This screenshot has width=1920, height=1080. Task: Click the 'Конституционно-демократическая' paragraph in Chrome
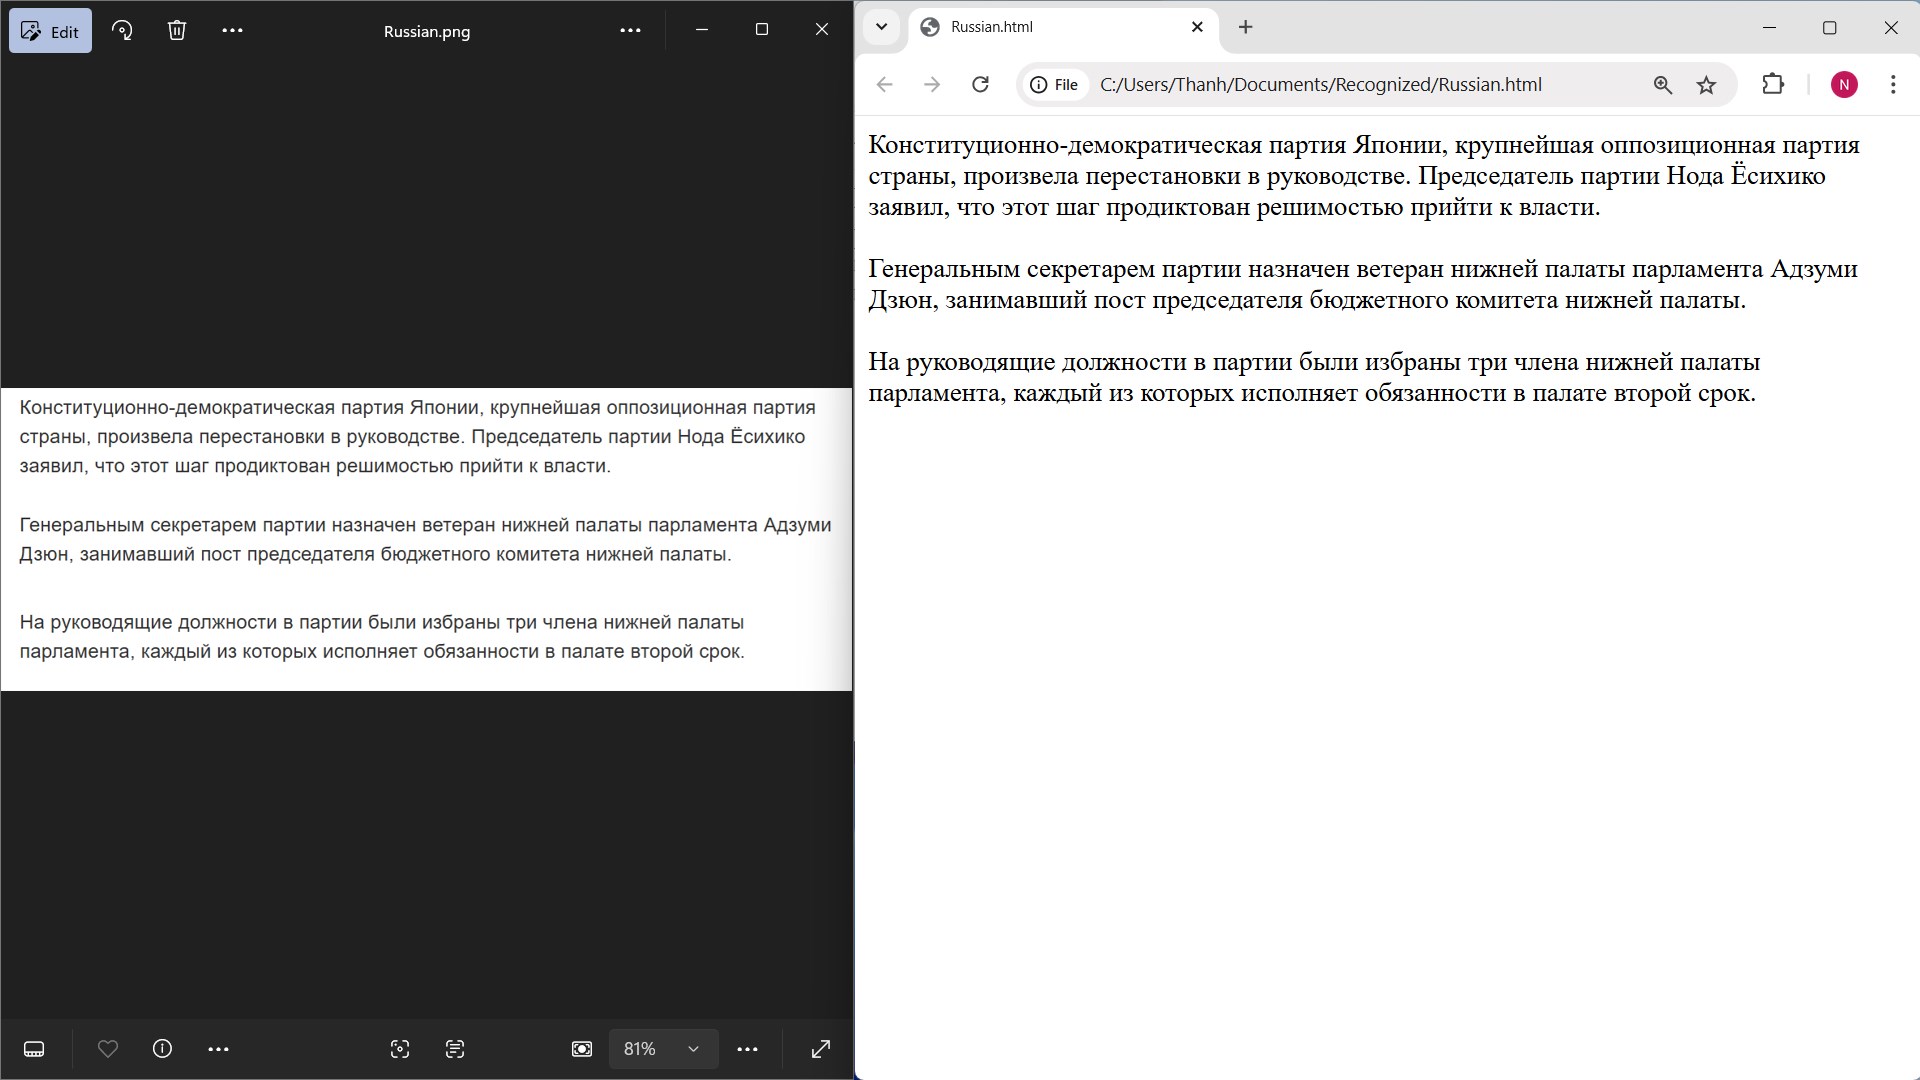[1364, 176]
